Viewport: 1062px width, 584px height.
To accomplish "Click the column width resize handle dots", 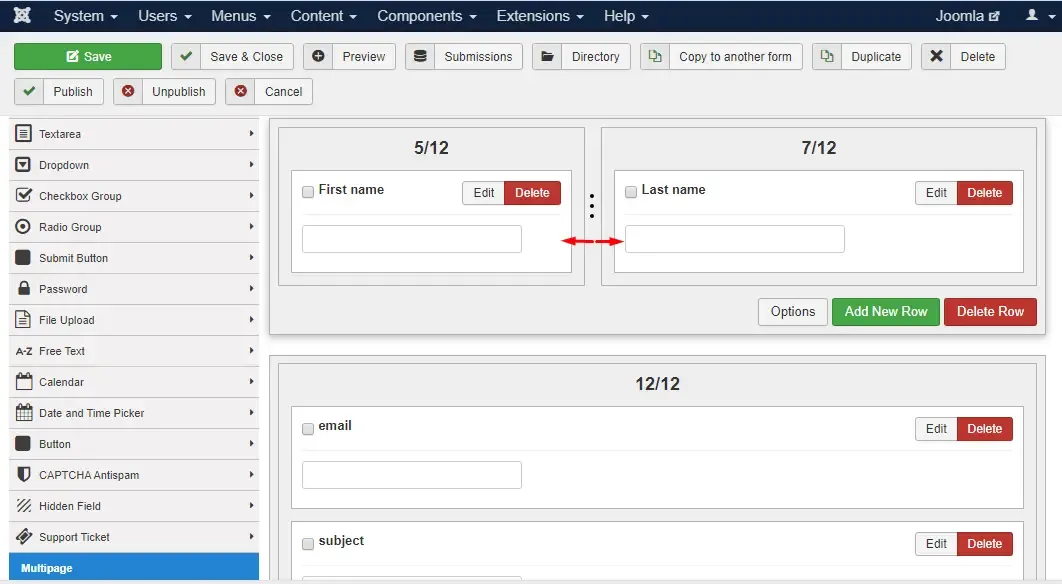I will 592,206.
